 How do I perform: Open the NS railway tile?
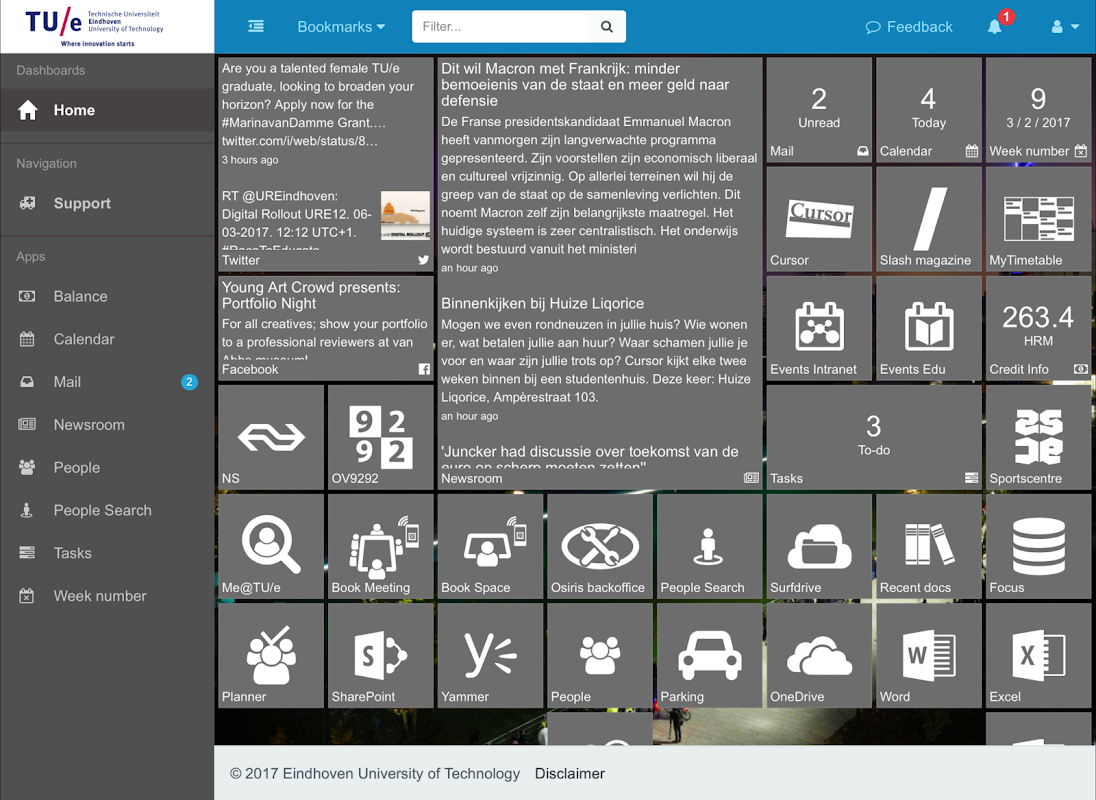[271, 437]
